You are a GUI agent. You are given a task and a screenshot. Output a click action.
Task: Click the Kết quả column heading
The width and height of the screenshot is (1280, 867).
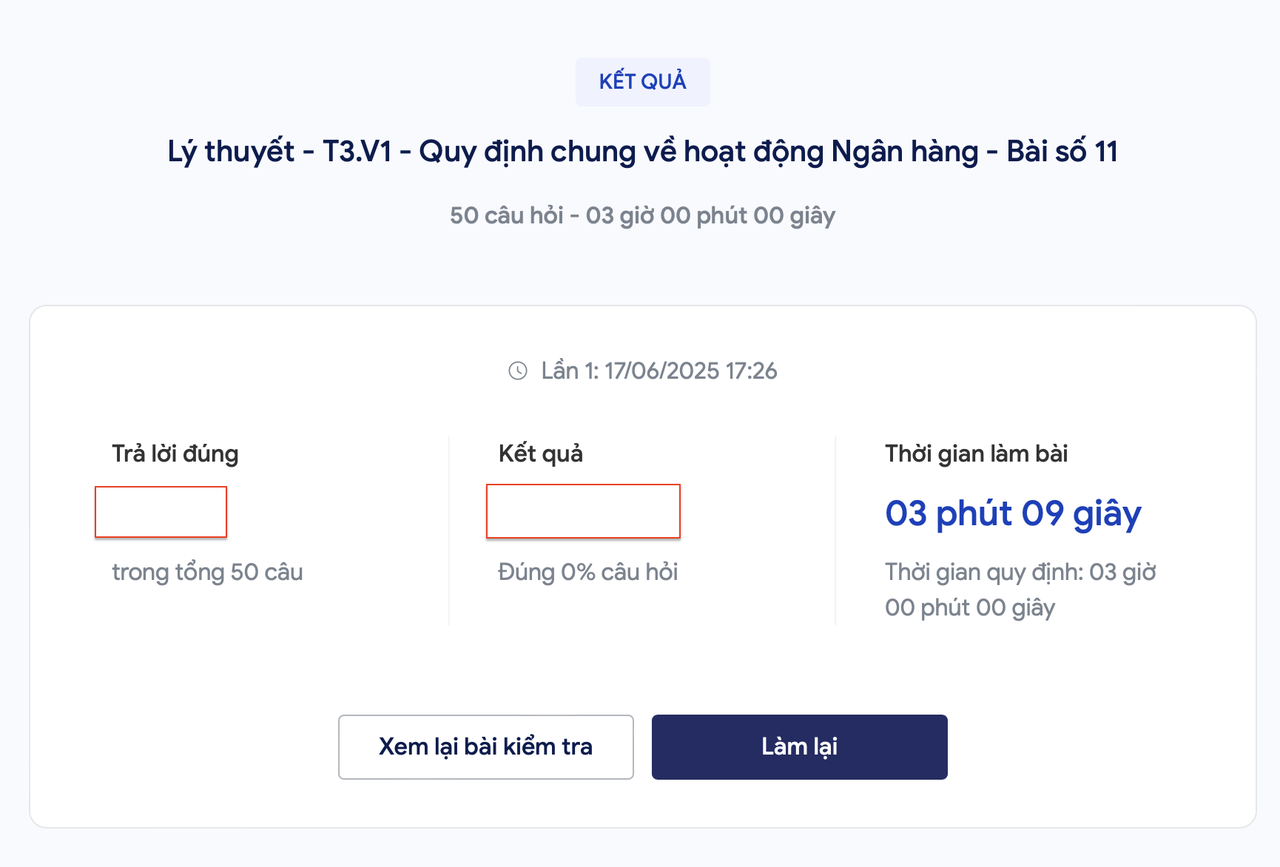(x=541, y=454)
